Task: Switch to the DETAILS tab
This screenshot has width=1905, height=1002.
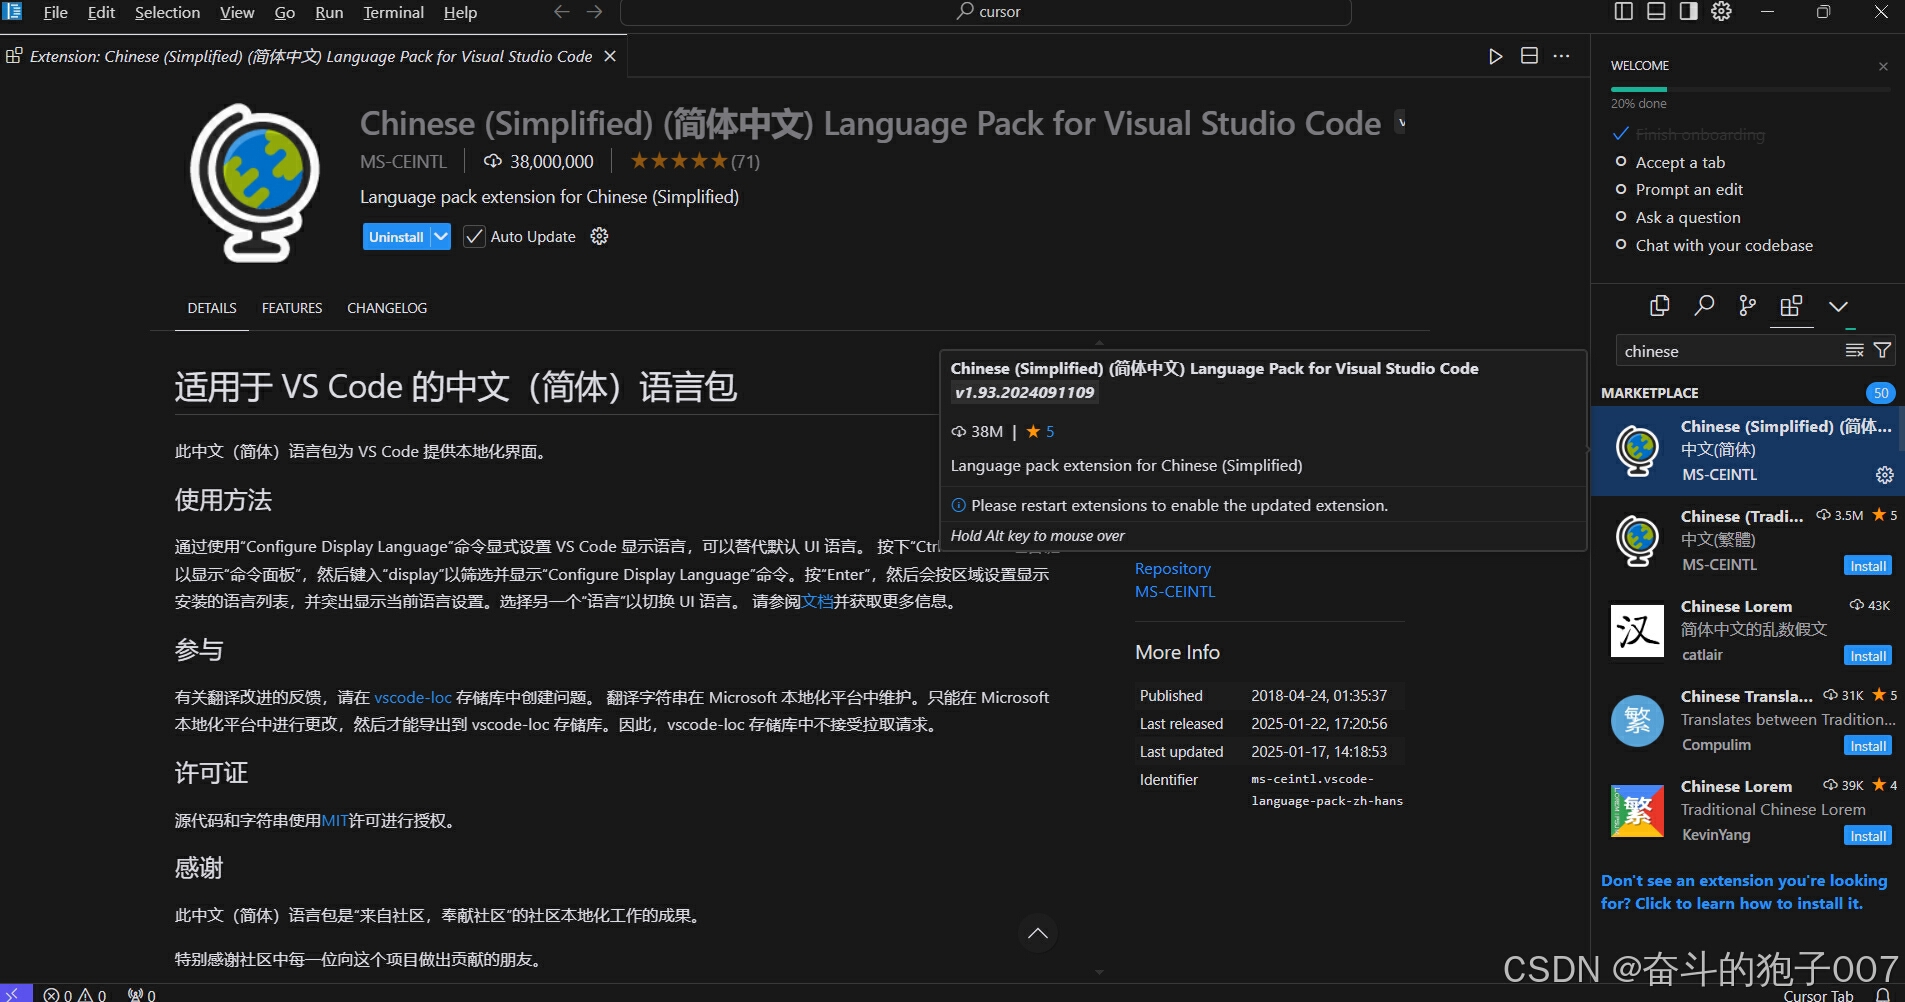Action: [212, 308]
